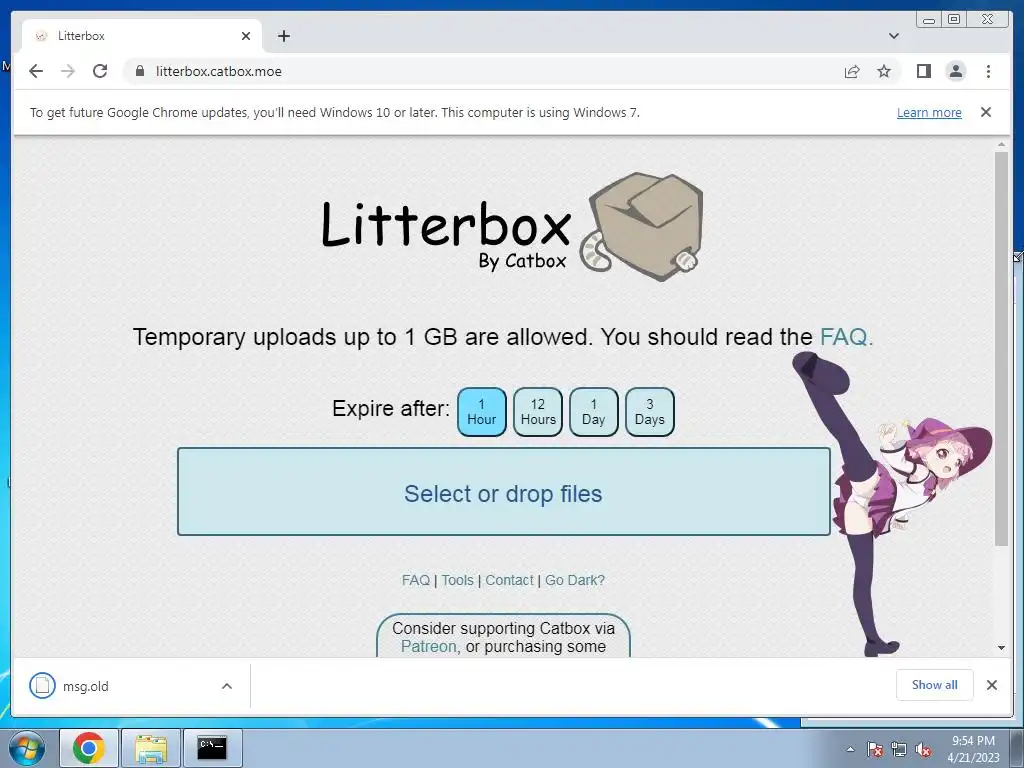Screen dimensions: 1024x768
Task: Expand the msg.old download options chevron
Action: click(x=227, y=686)
